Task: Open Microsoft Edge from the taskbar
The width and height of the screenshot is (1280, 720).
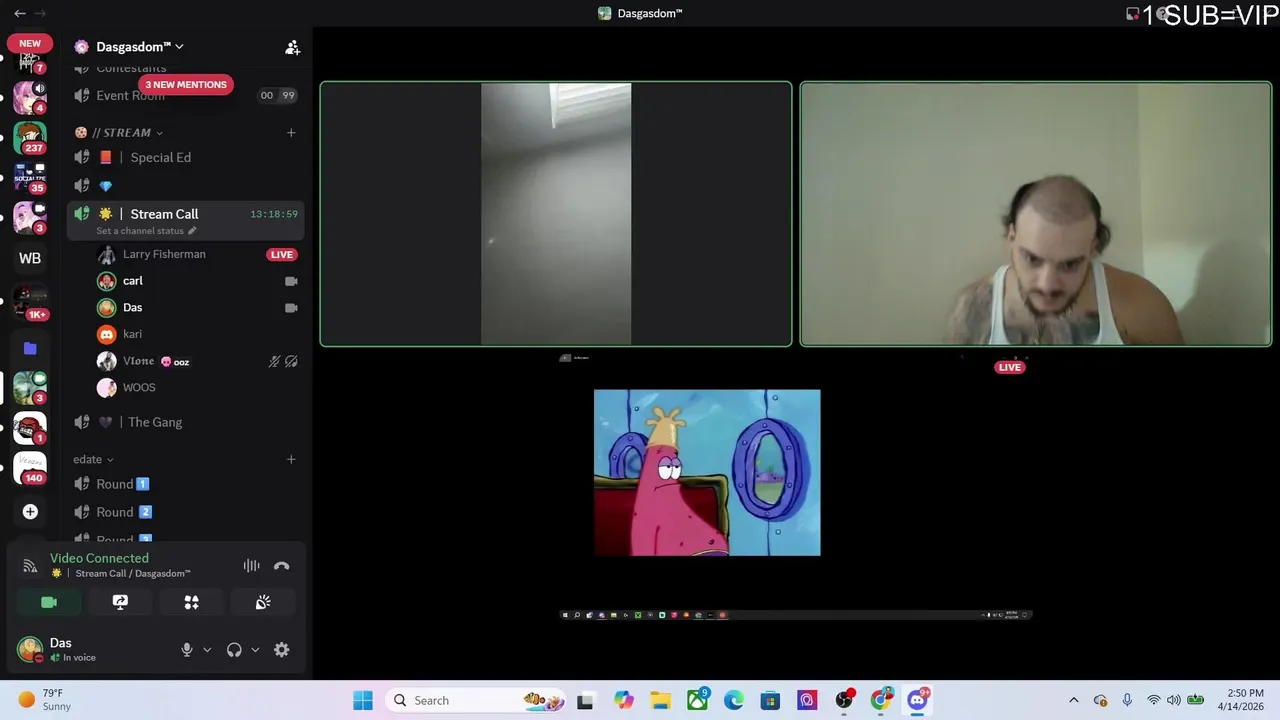Action: point(734,700)
